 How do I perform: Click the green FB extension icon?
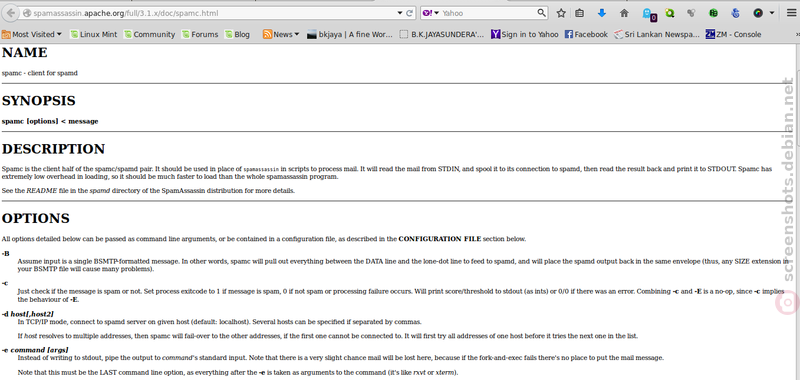pyautogui.click(x=714, y=13)
